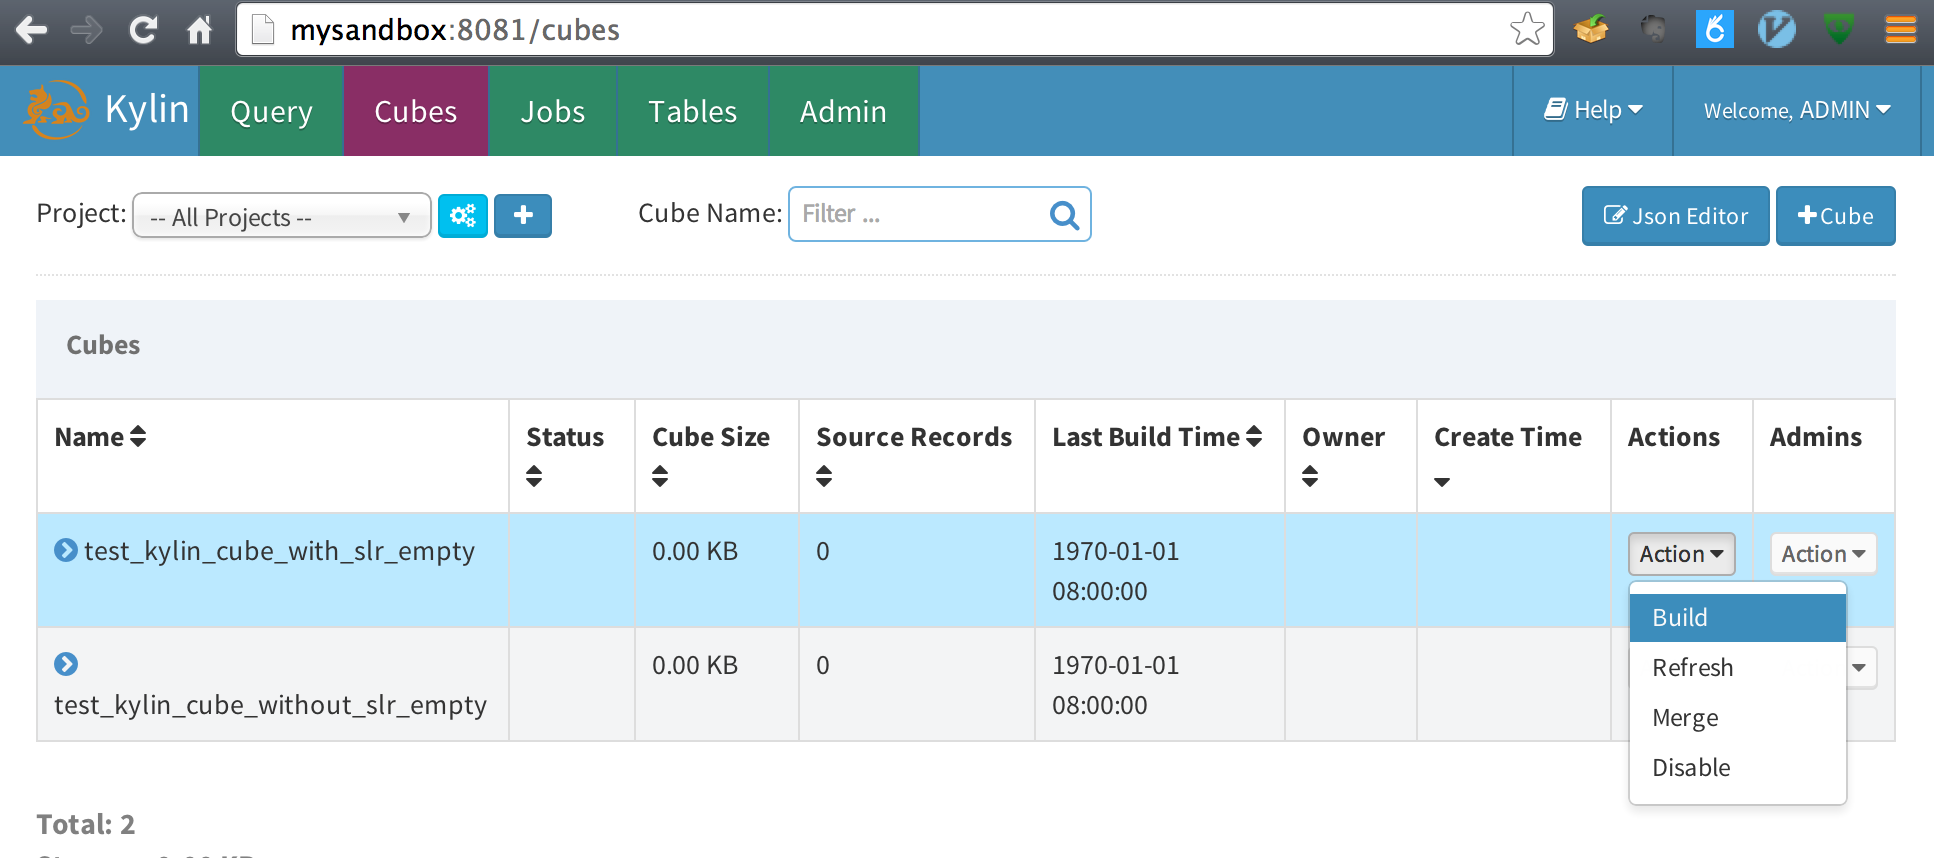This screenshot has width=1934, height=858.
Task: Open Admins Action dropdown for first cube
Action: coord(1823,553)
